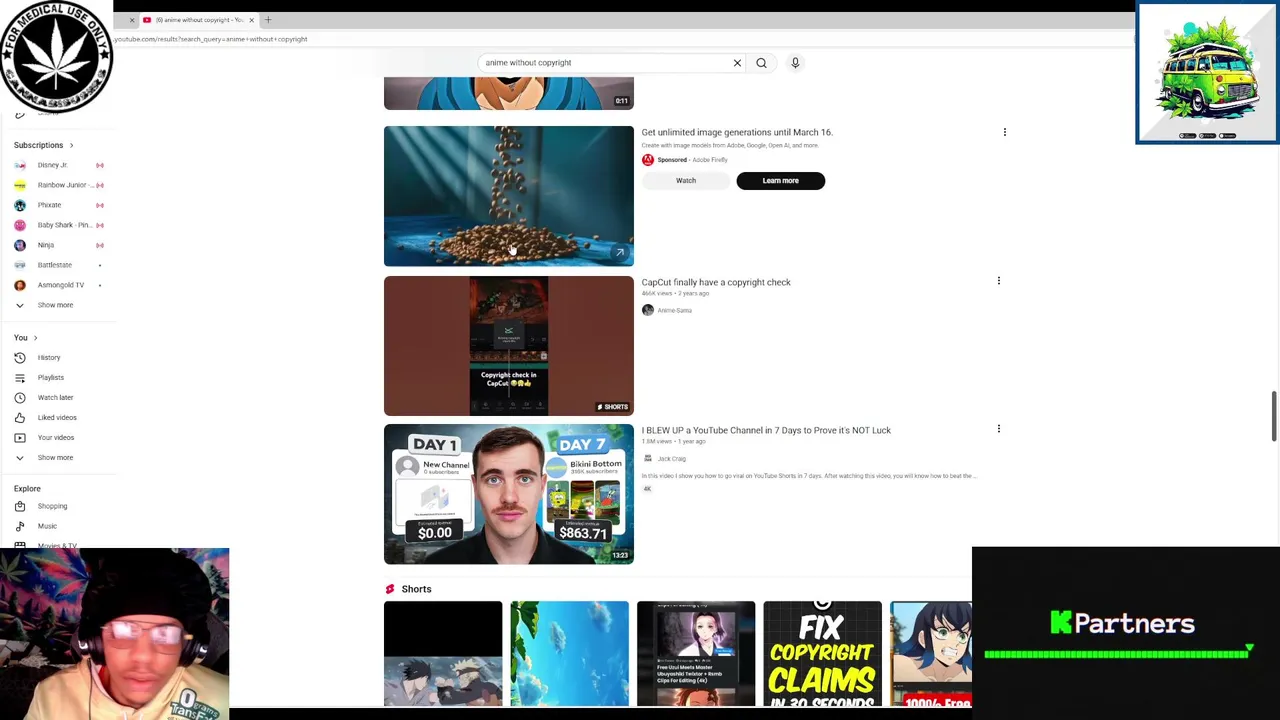Open CapCut finally have a copyright check title
The width and height of the screenshot is (1280, 720).
click(716, 282)
